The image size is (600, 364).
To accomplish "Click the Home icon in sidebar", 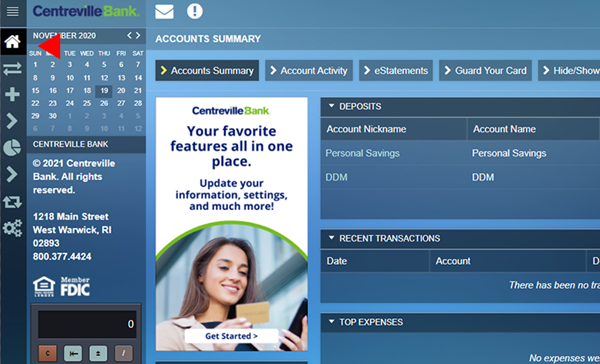I will click(13, 41).
